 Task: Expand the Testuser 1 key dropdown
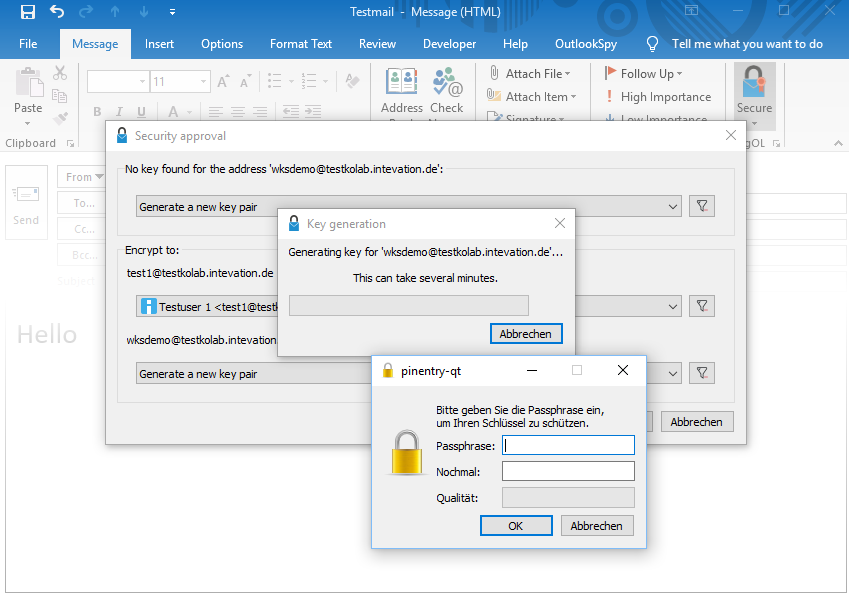point(673,306)
